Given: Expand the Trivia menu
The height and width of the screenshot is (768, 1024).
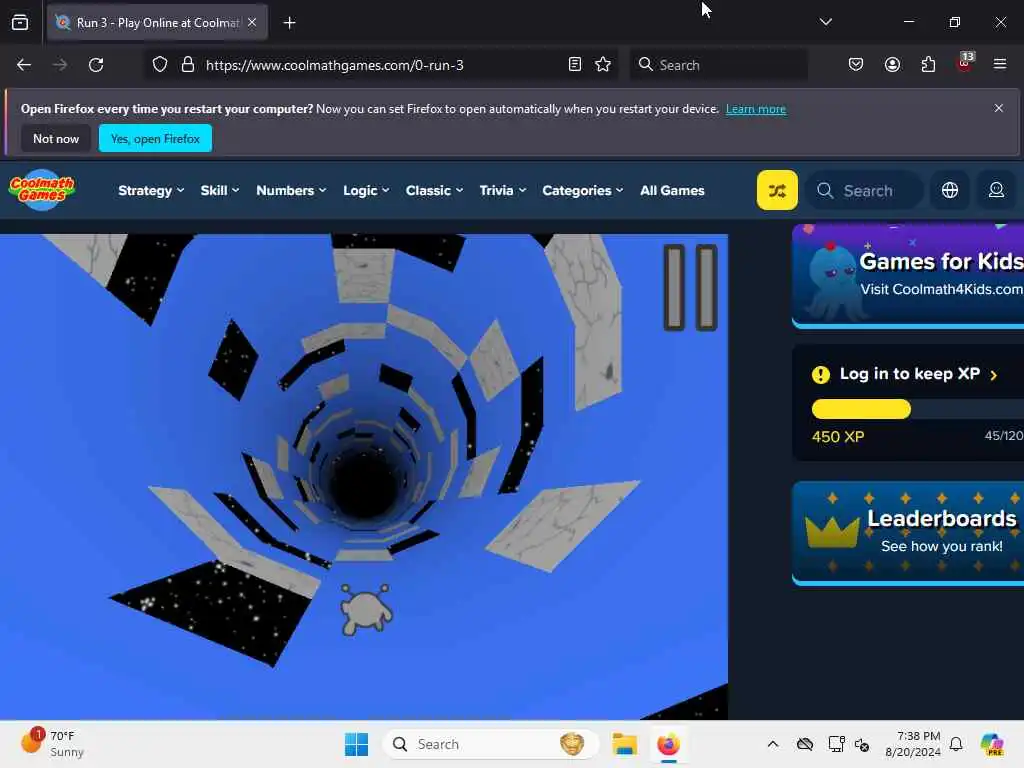Looking at the screenshot, I should 502,191.
